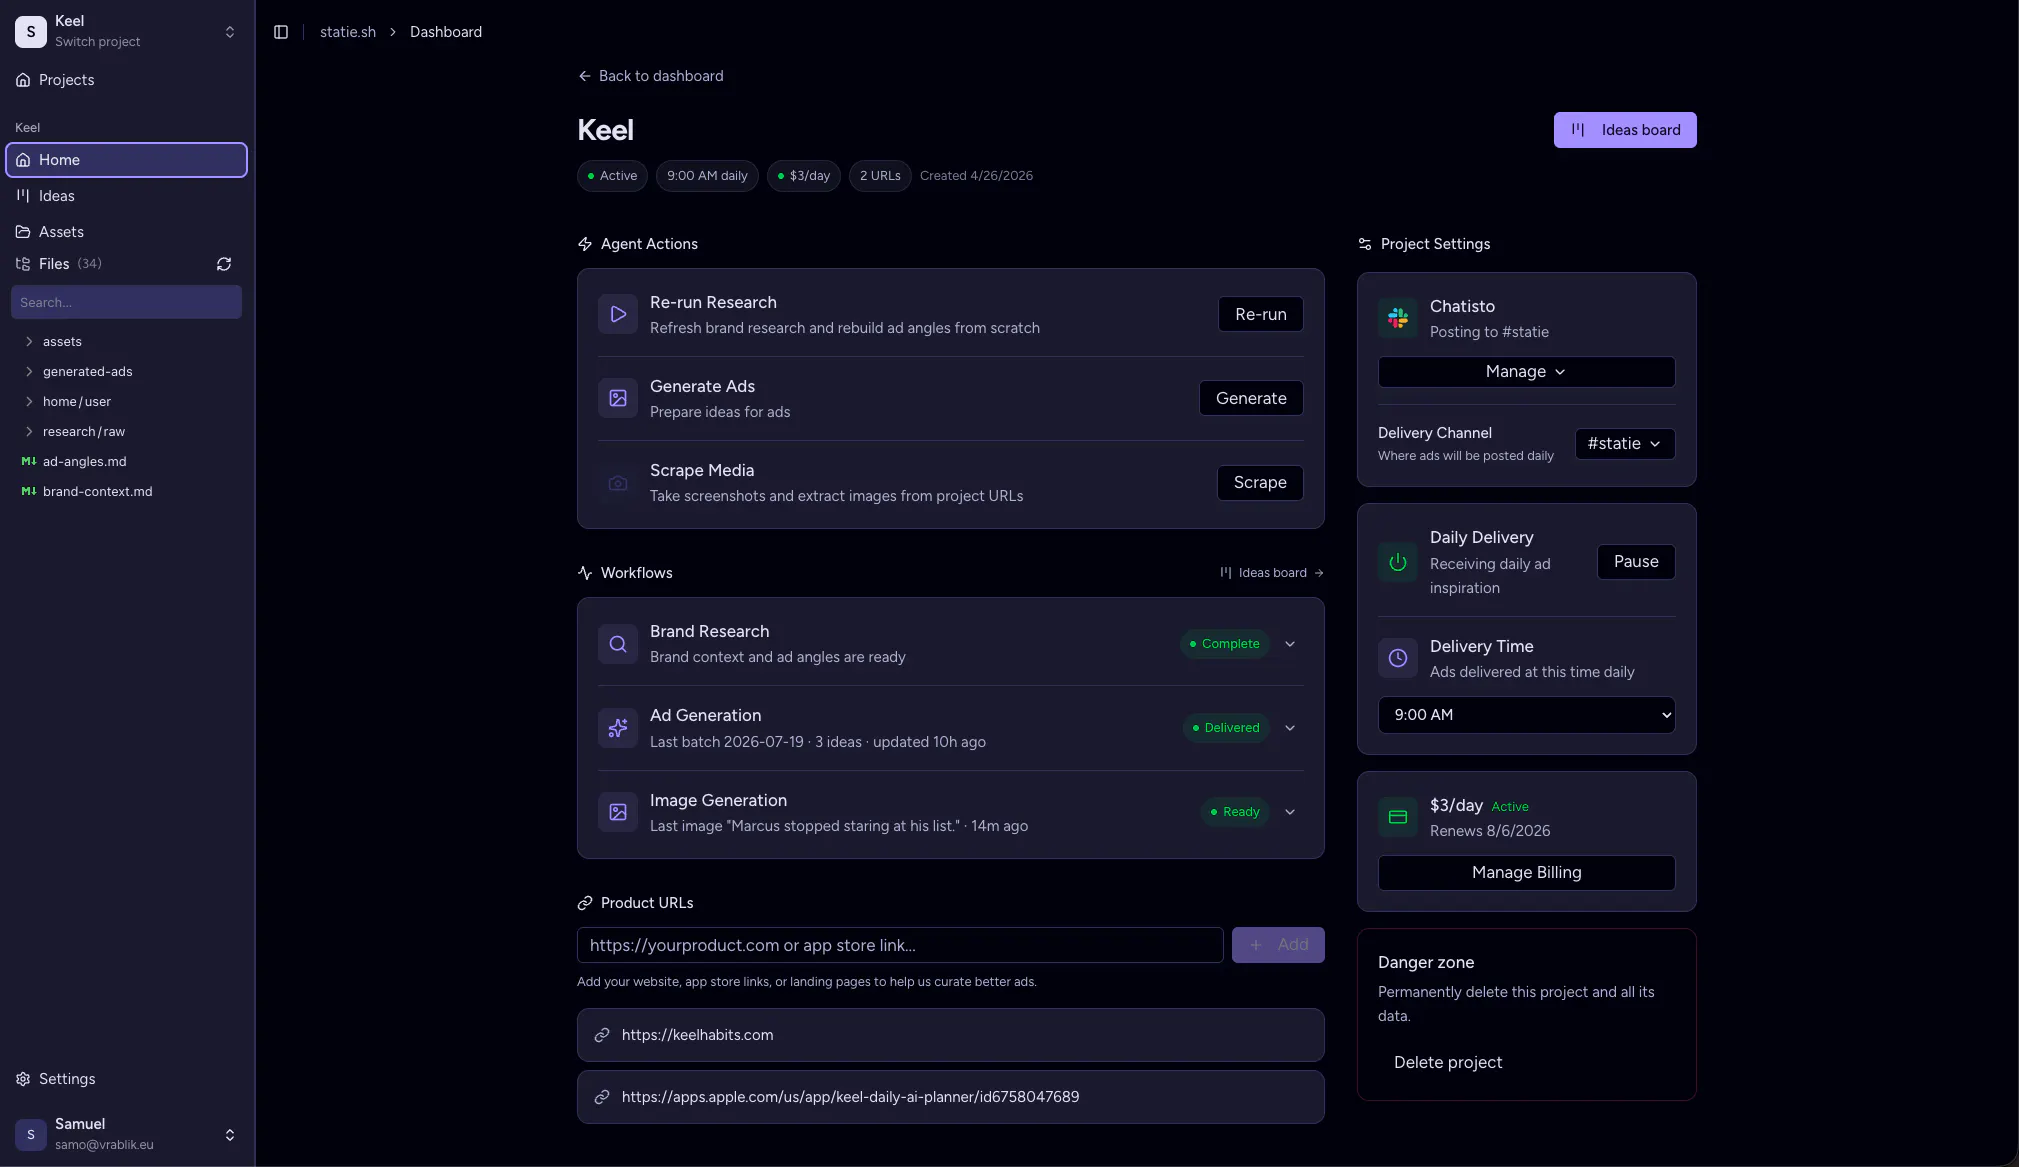2019x1167 pixels.
Task: Click the link icon beside apps.apple.com URL
Action: (602, 1097)
